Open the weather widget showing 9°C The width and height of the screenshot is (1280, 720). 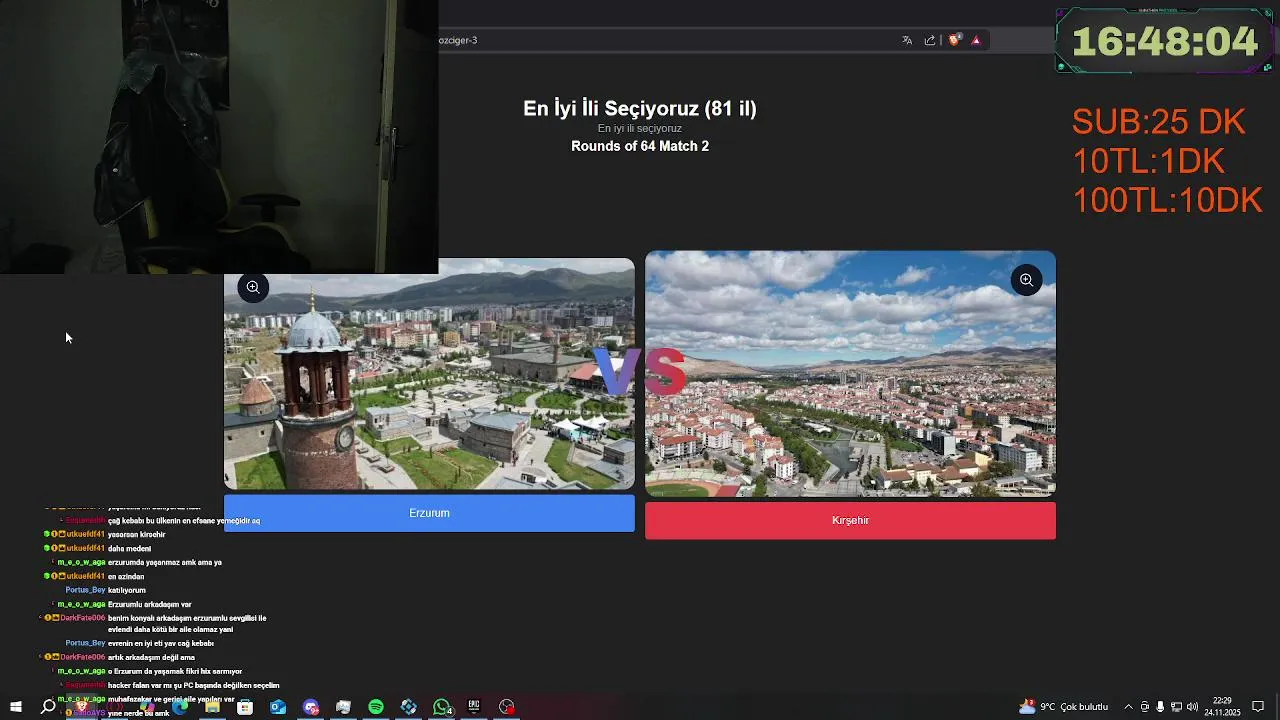click(1063, 707)
